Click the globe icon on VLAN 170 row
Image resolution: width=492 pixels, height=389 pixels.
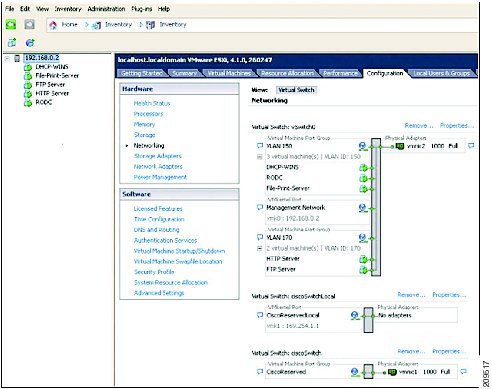[362, 238]
